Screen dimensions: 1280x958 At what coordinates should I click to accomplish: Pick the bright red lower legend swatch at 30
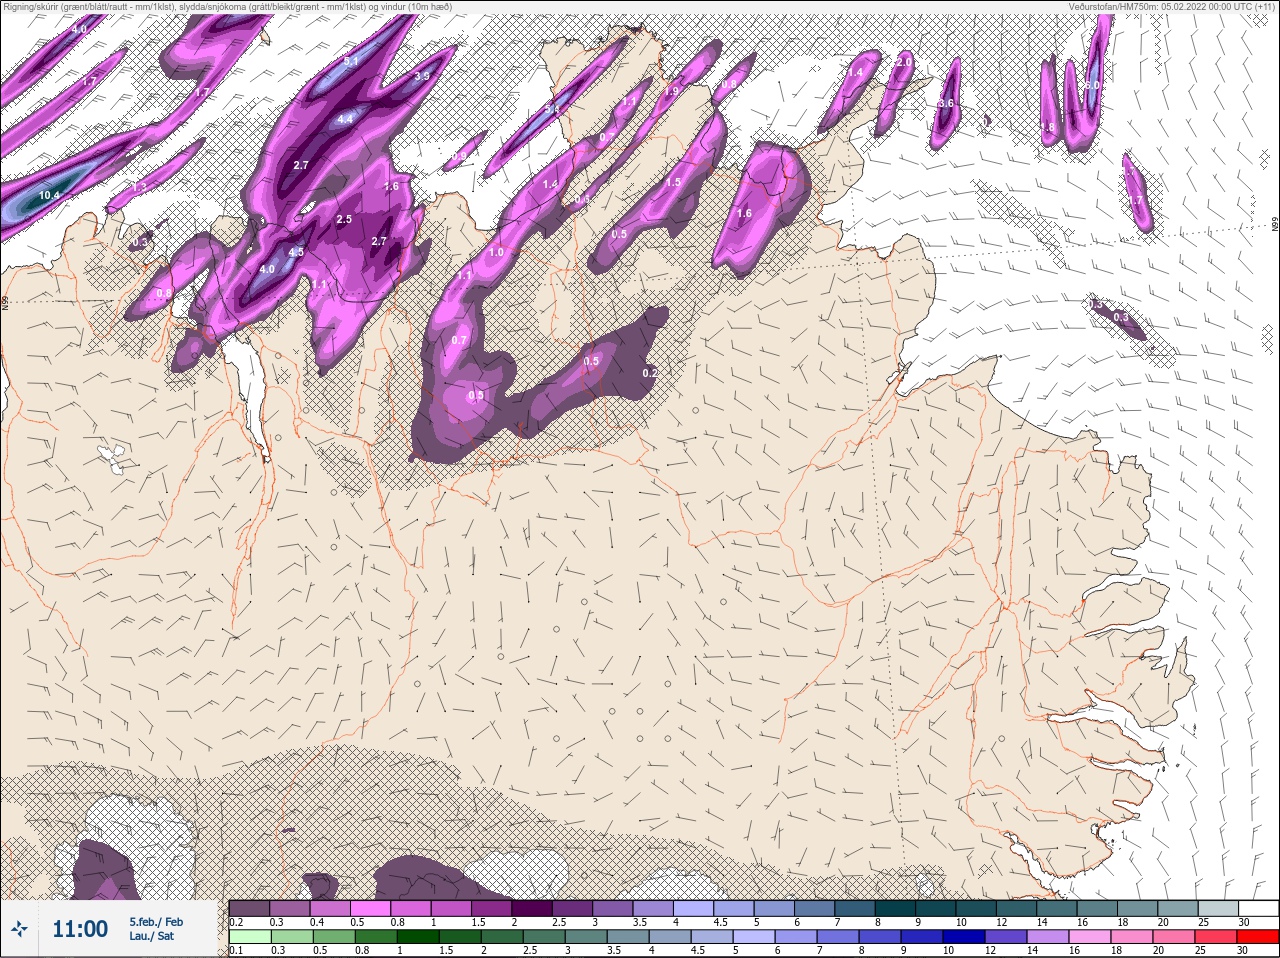(1258, 937)
